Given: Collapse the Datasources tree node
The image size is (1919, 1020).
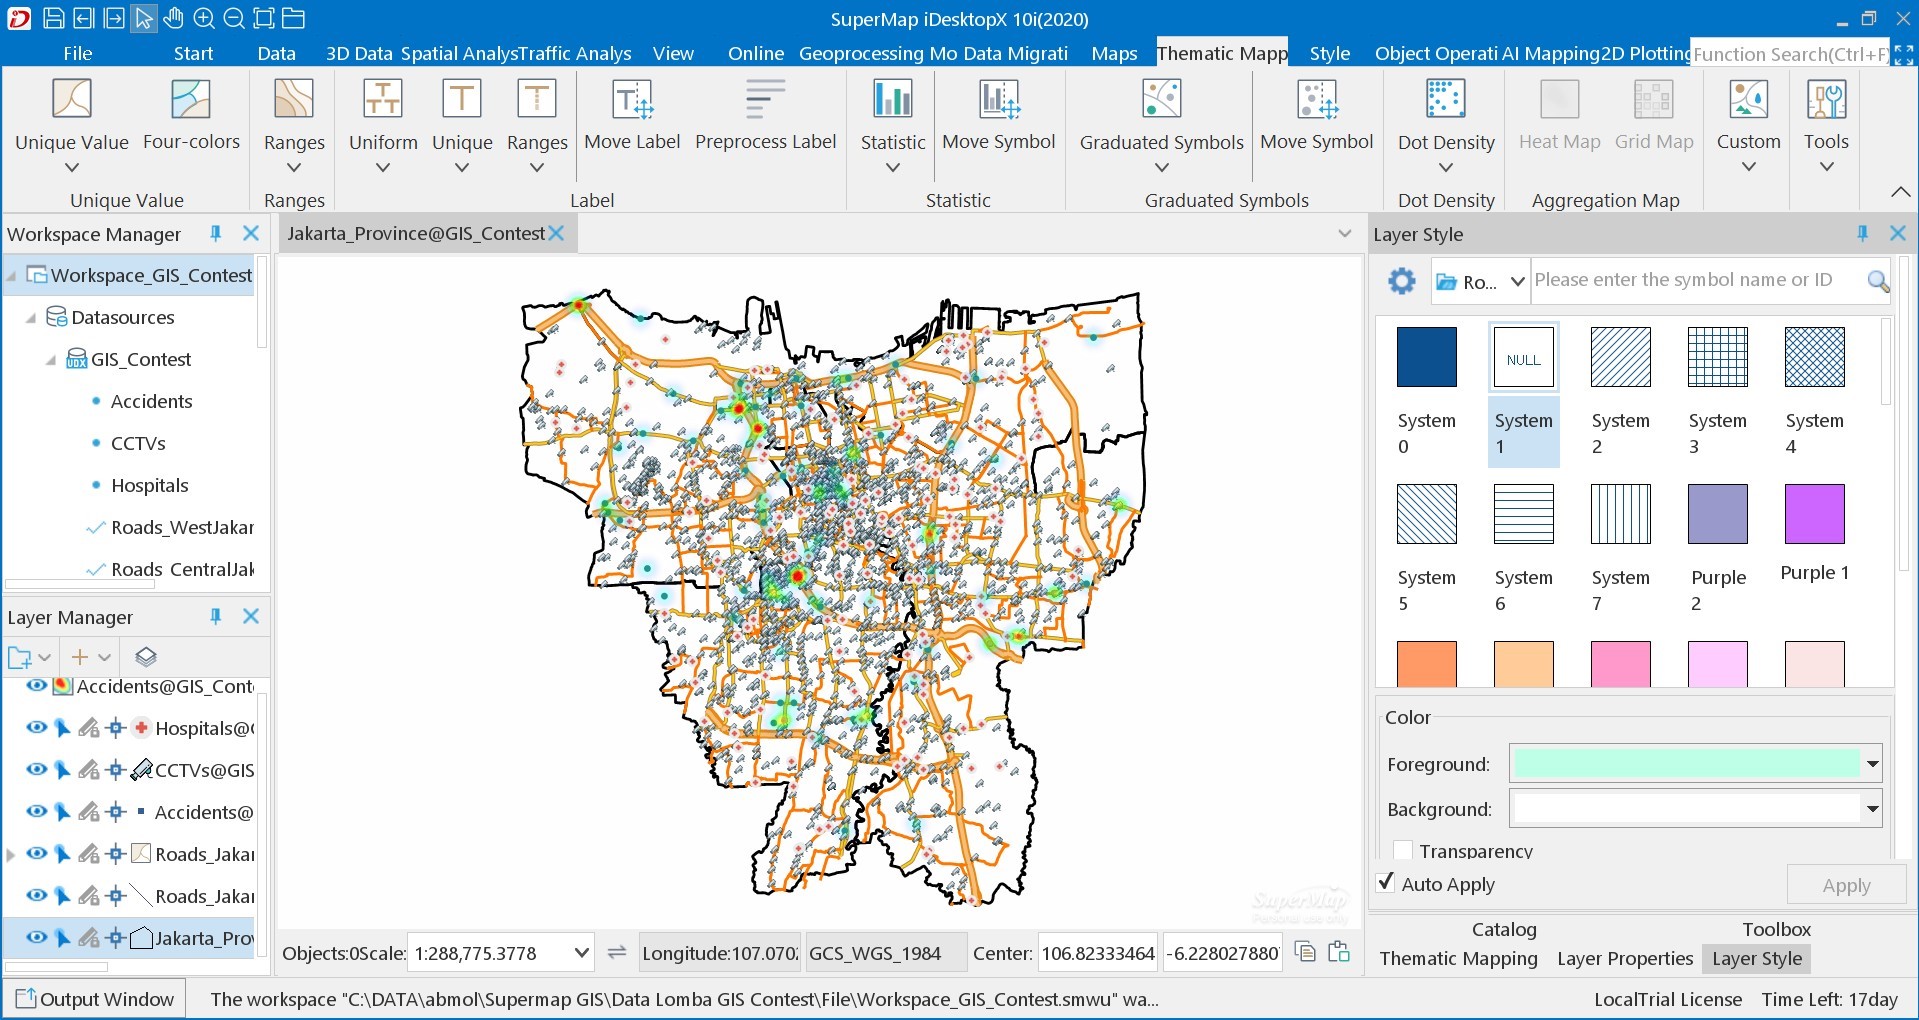Looking at the screenshot, I should [31, 317].
